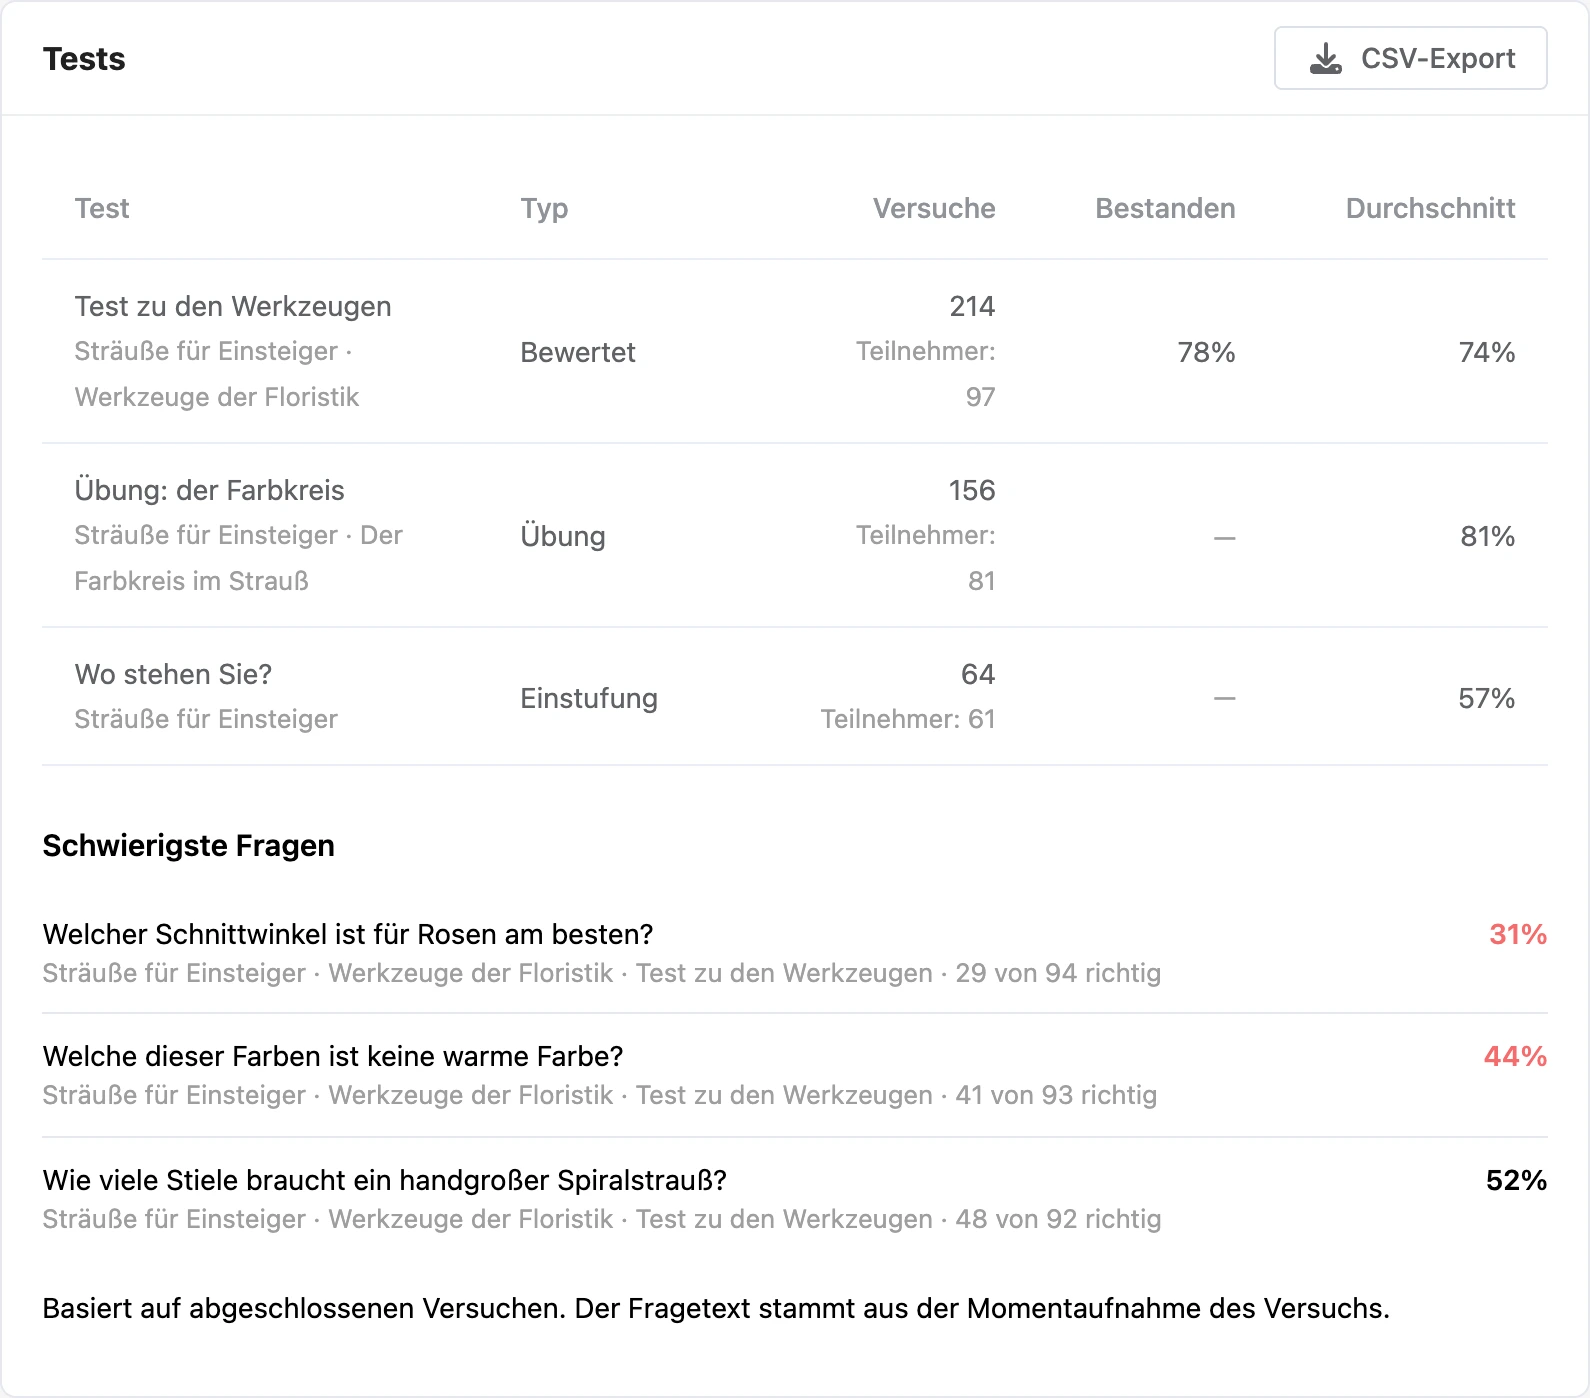Click the 57% average value

pyautogui.click(x=1487, y=698)
